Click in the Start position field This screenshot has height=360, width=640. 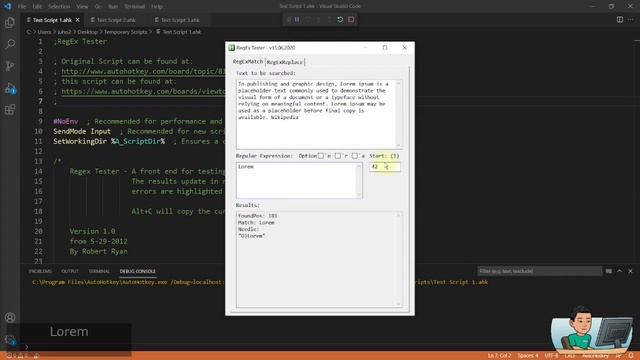click(x=384, y=167)
